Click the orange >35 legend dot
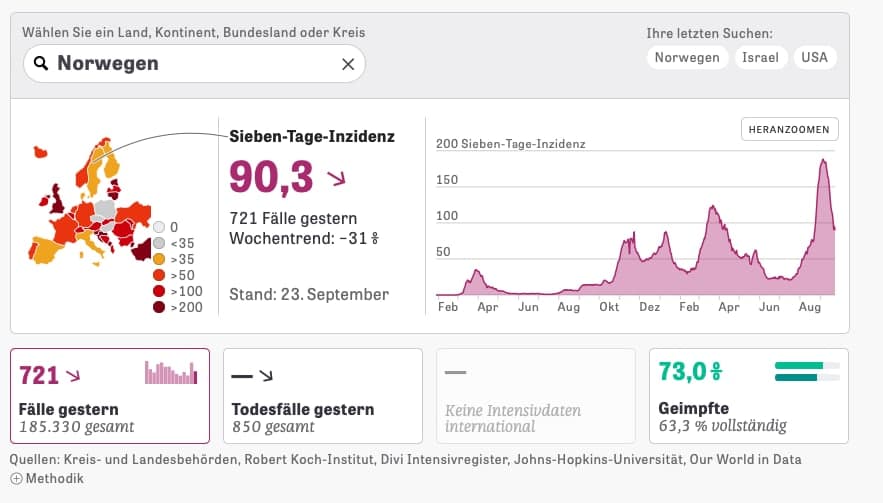Viewport: 883px width, 503px height. pos(159,259)
